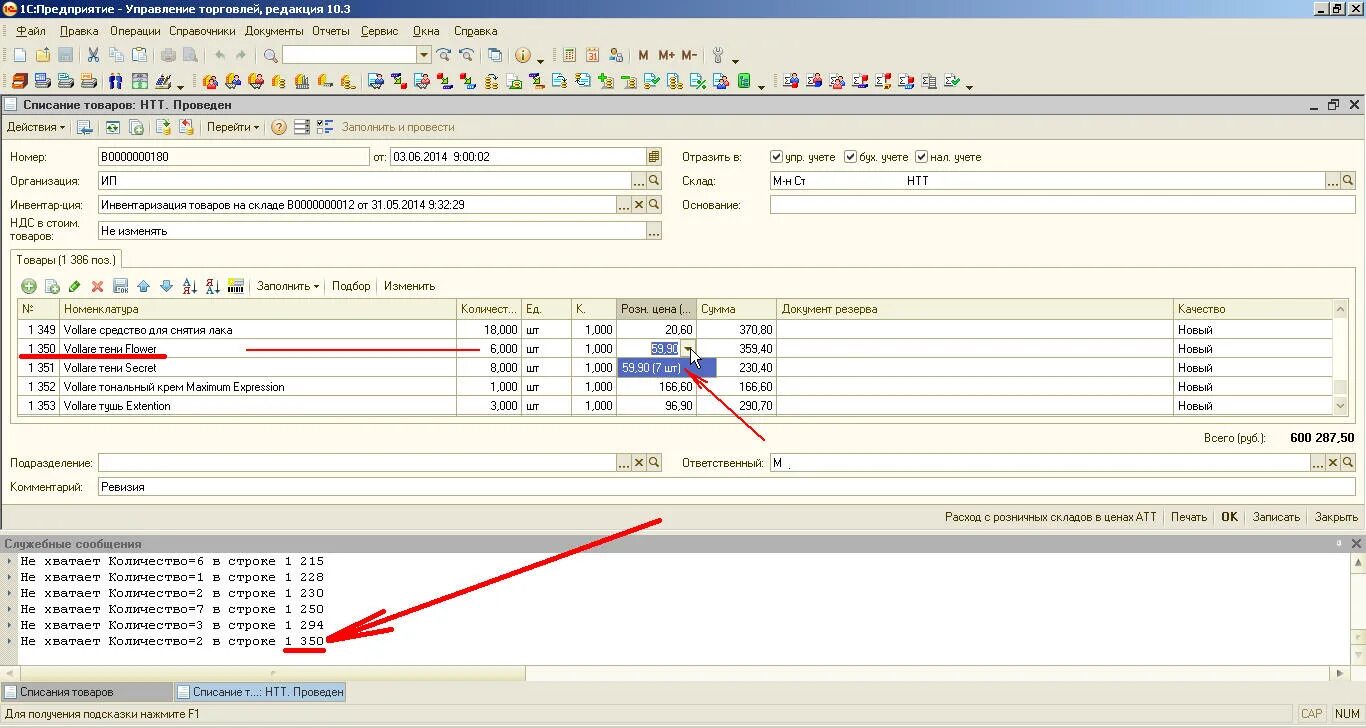1366x728 pixels.
Task: Toggle the 'упр. учете' checkbox
Action: pyautogui.click(x=776, y=157)
